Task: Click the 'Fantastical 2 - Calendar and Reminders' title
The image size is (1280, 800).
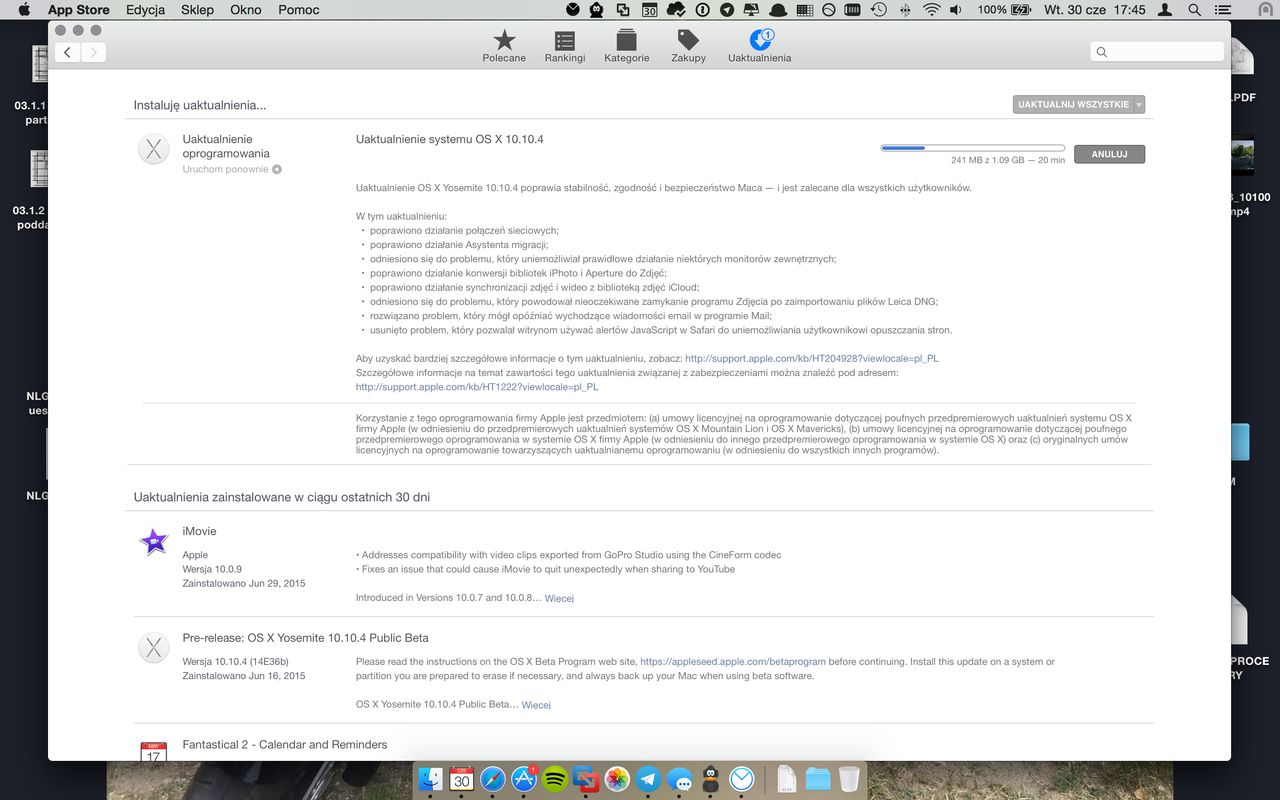Action: coord(285,744)
